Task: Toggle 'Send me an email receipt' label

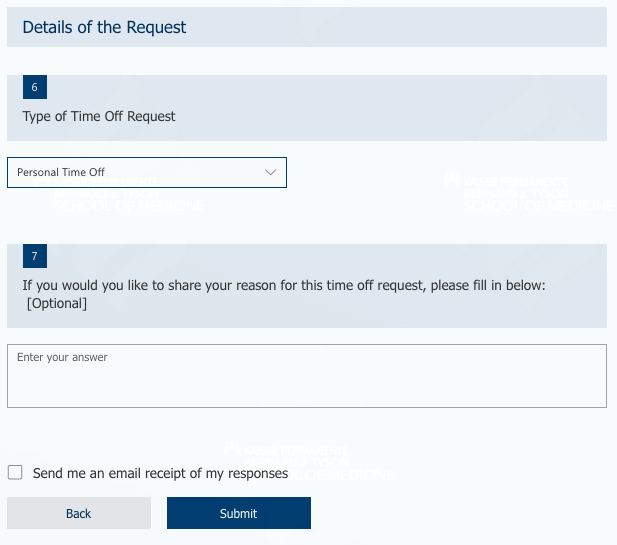Action: click(160, 473)
